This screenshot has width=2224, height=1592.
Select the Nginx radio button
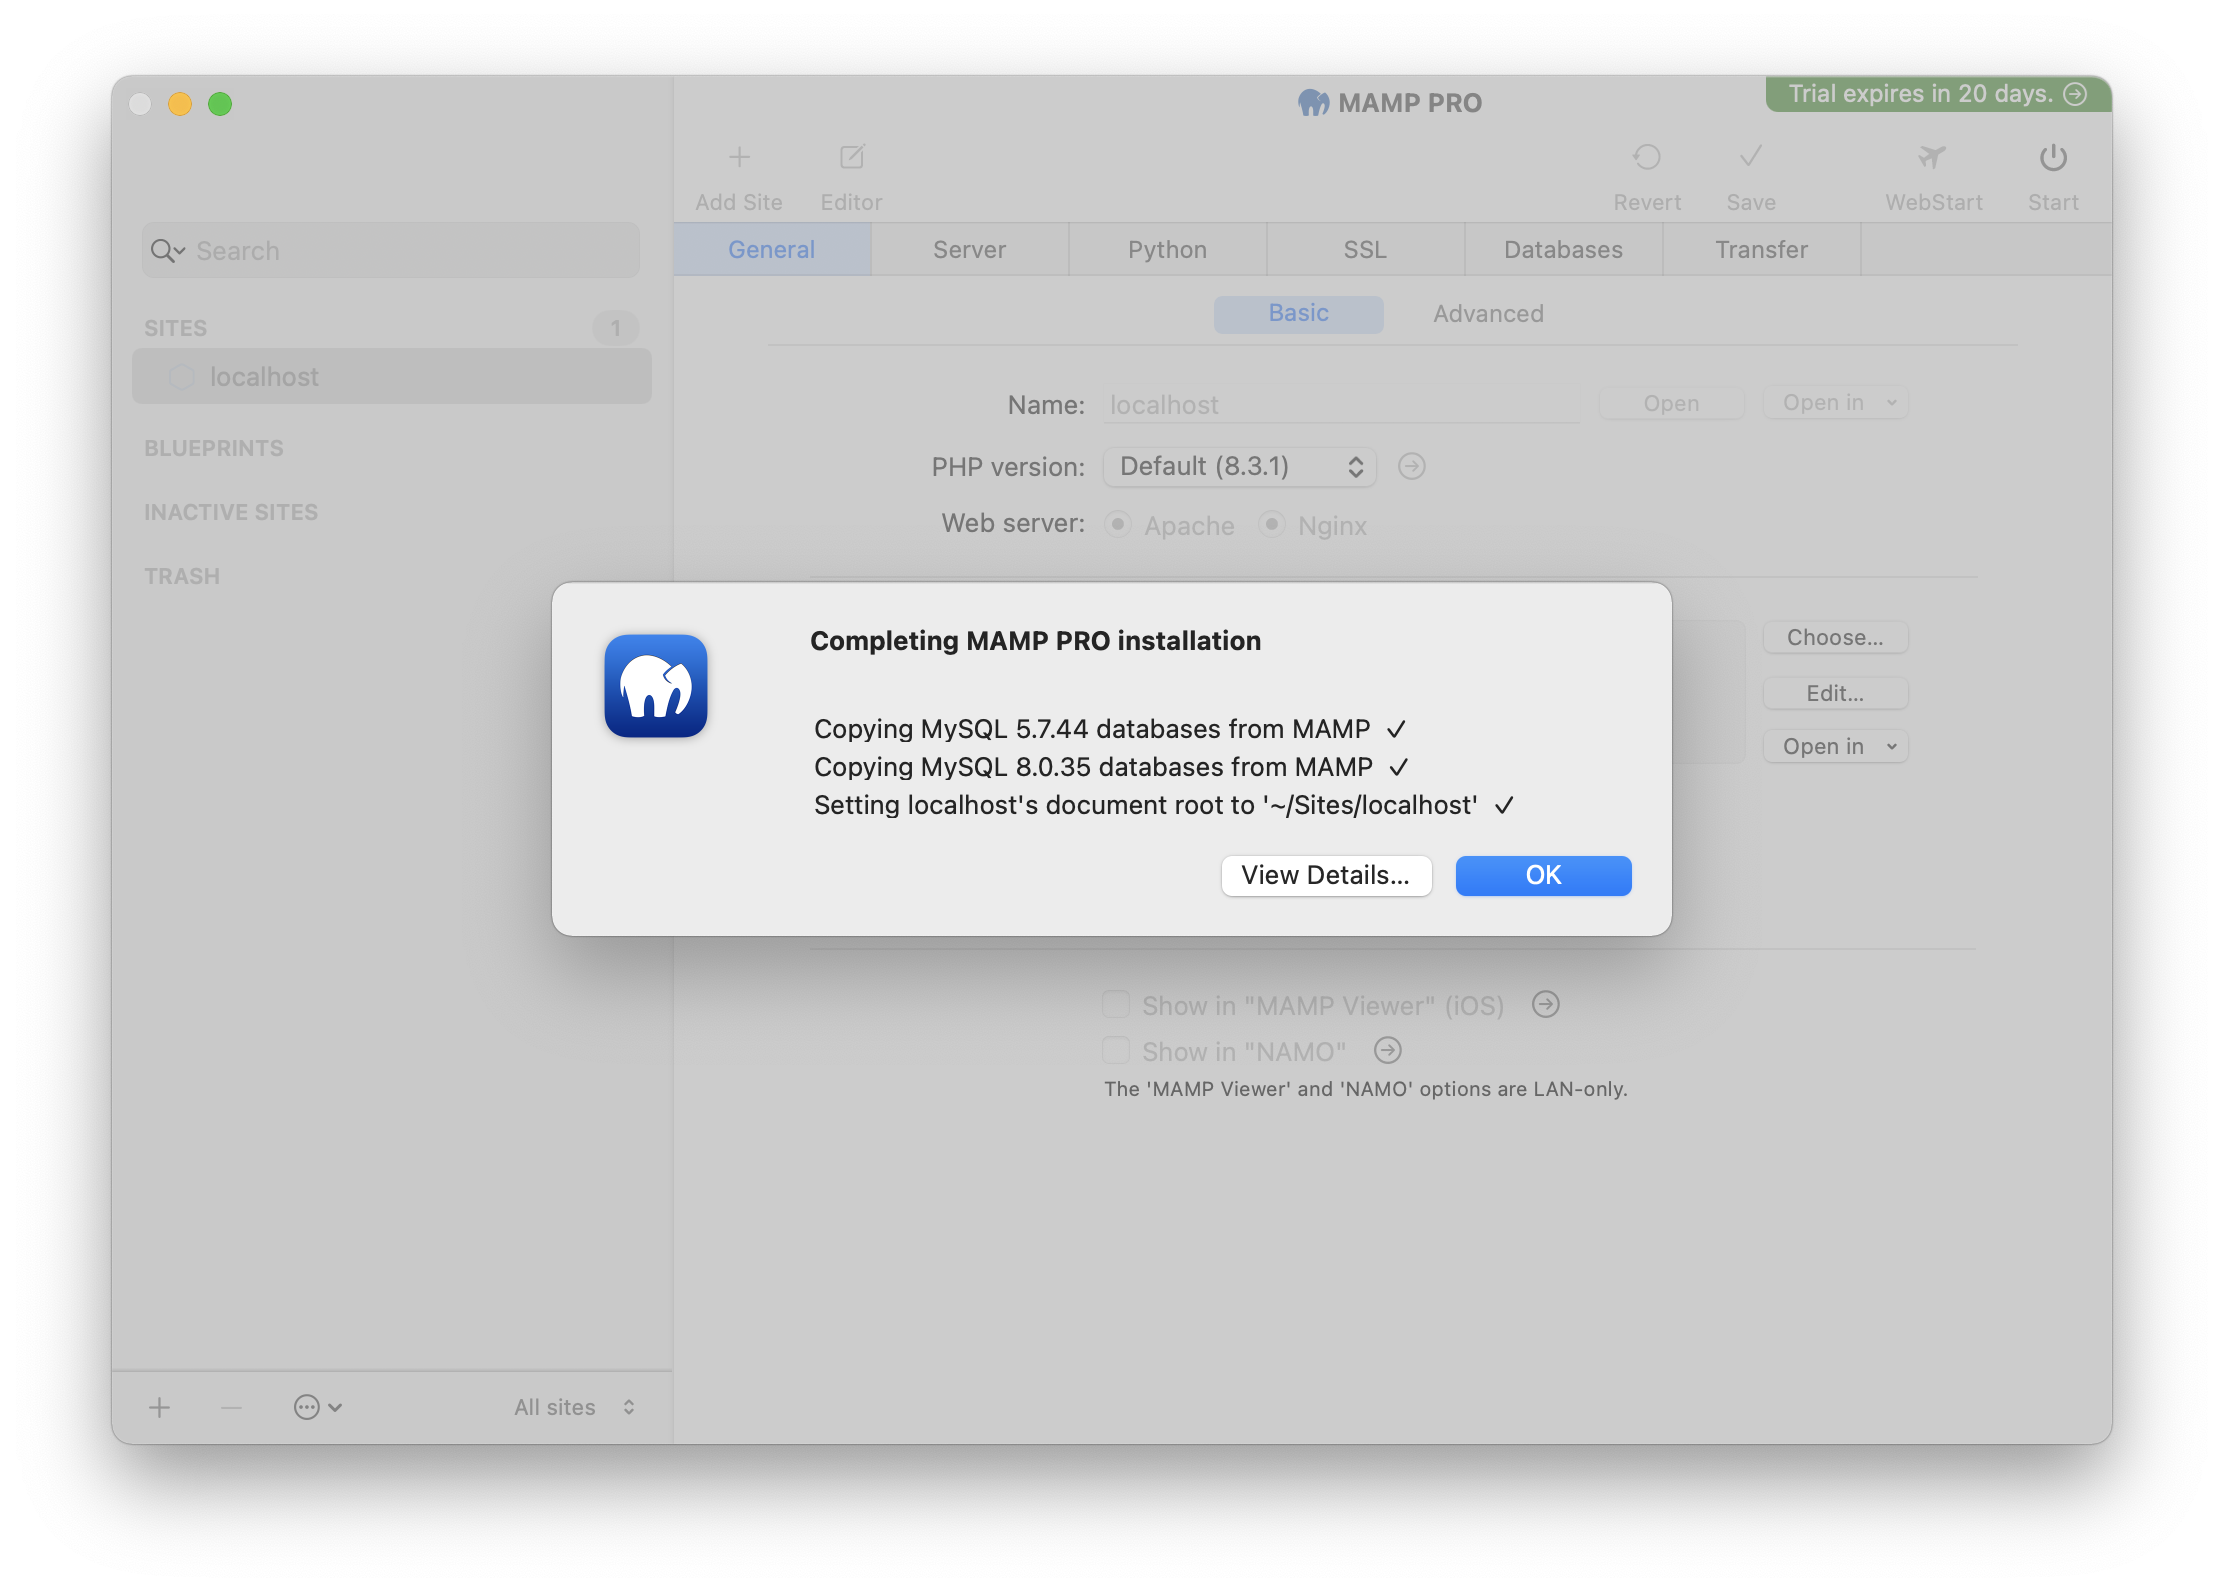click(1272, 524)
